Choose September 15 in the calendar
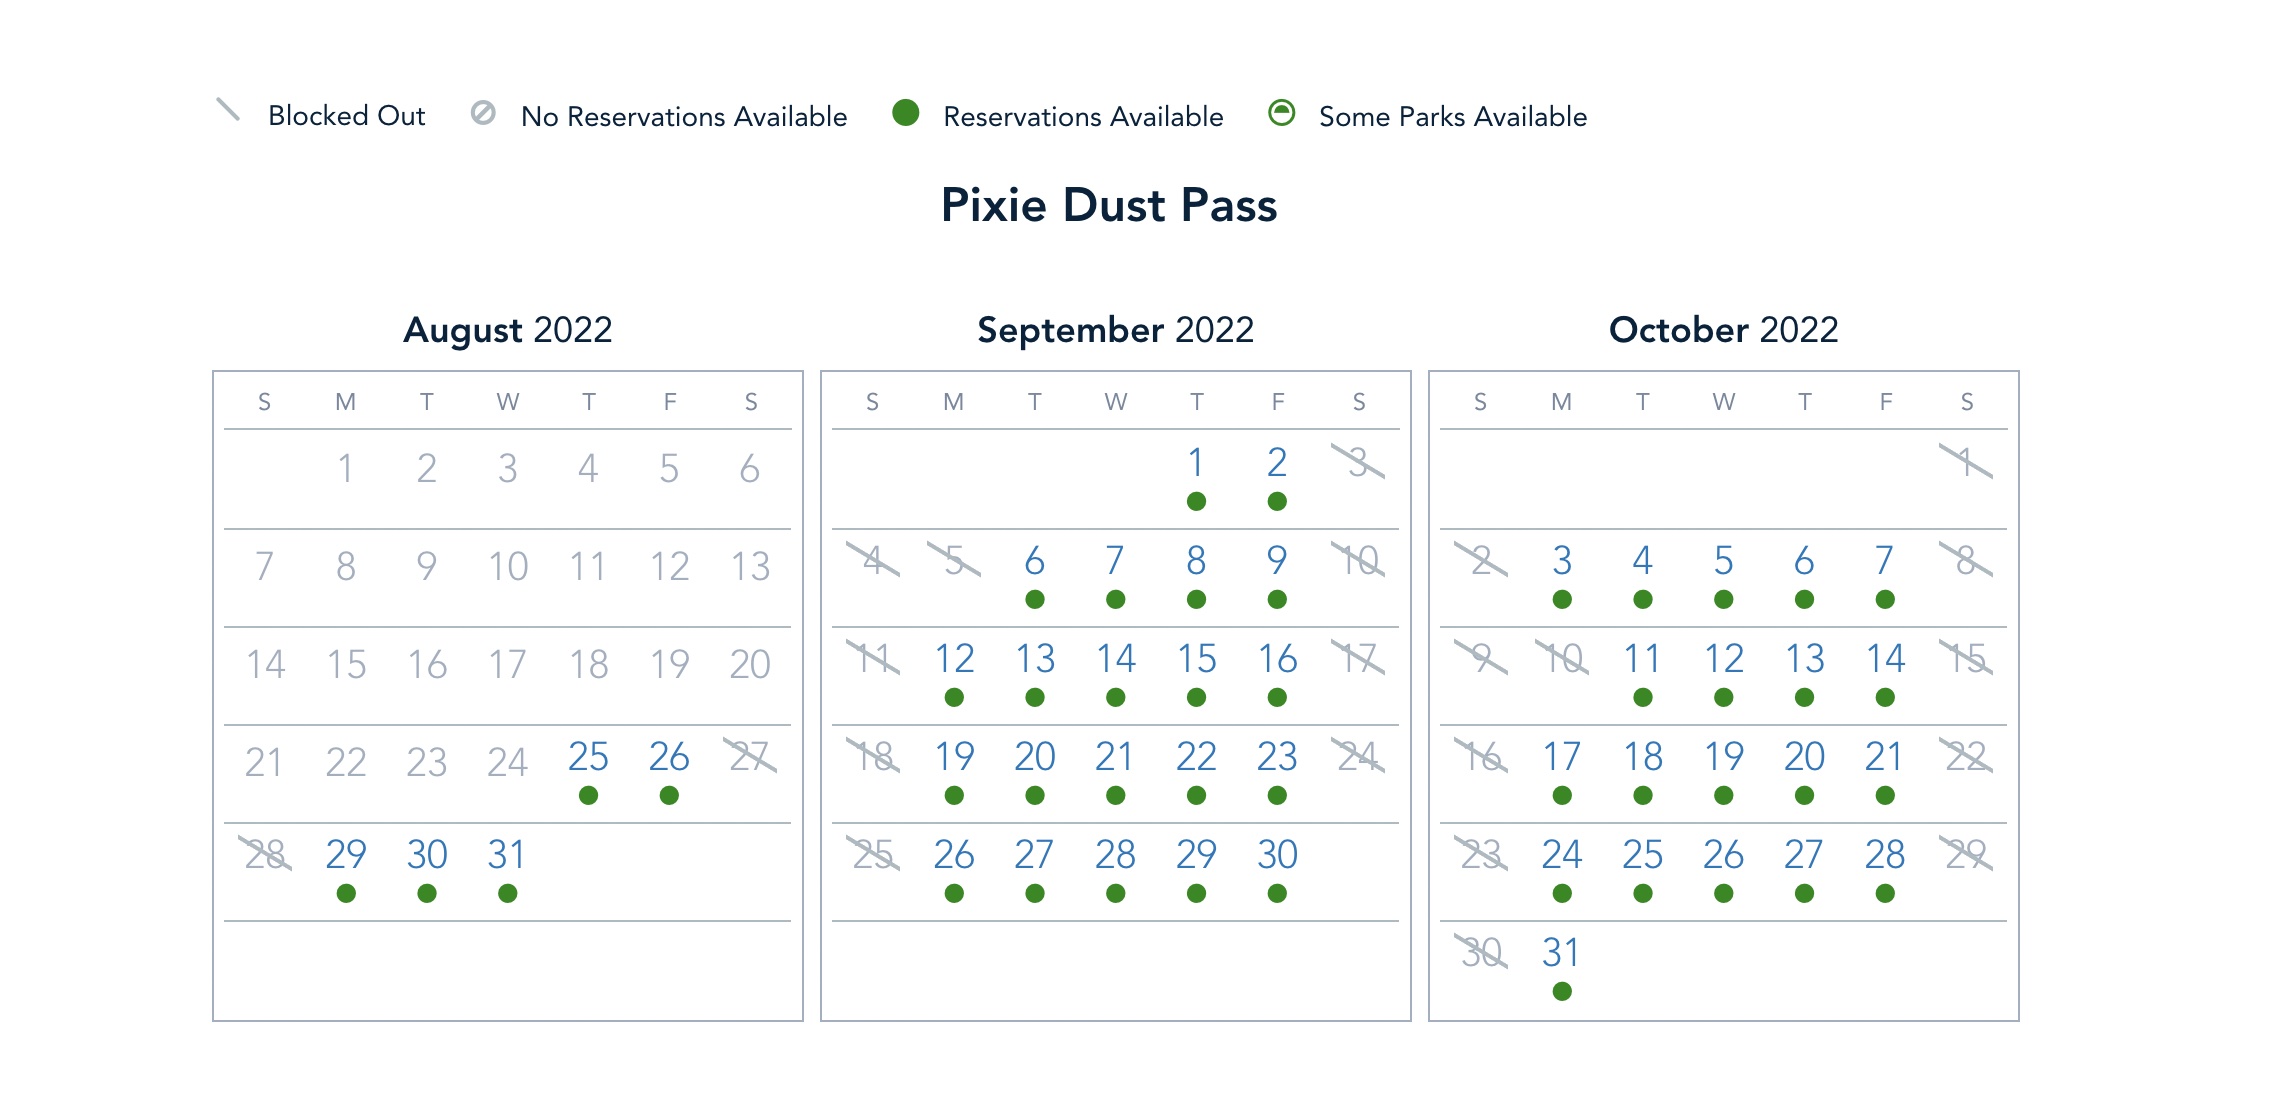This screenshot has width=2276, height=1104. pos(1196,659)
